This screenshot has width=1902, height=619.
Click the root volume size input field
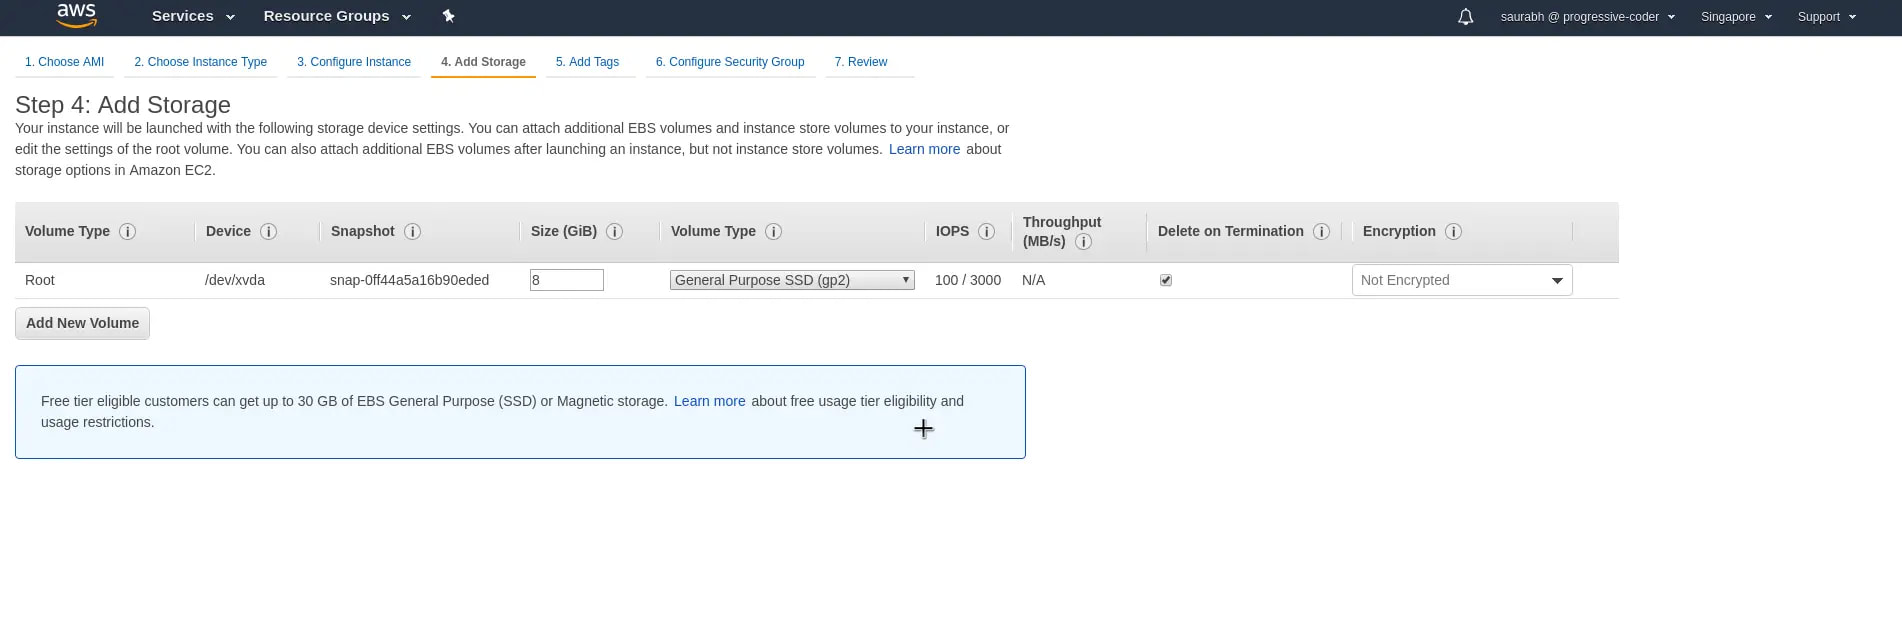[566, 281]
